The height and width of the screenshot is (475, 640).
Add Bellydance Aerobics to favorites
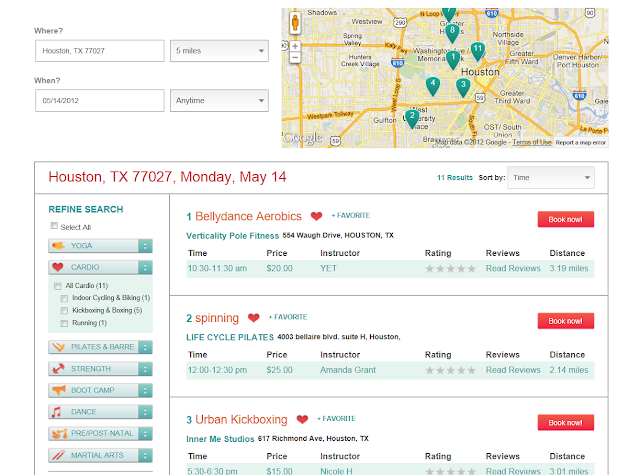coord(351,215)
